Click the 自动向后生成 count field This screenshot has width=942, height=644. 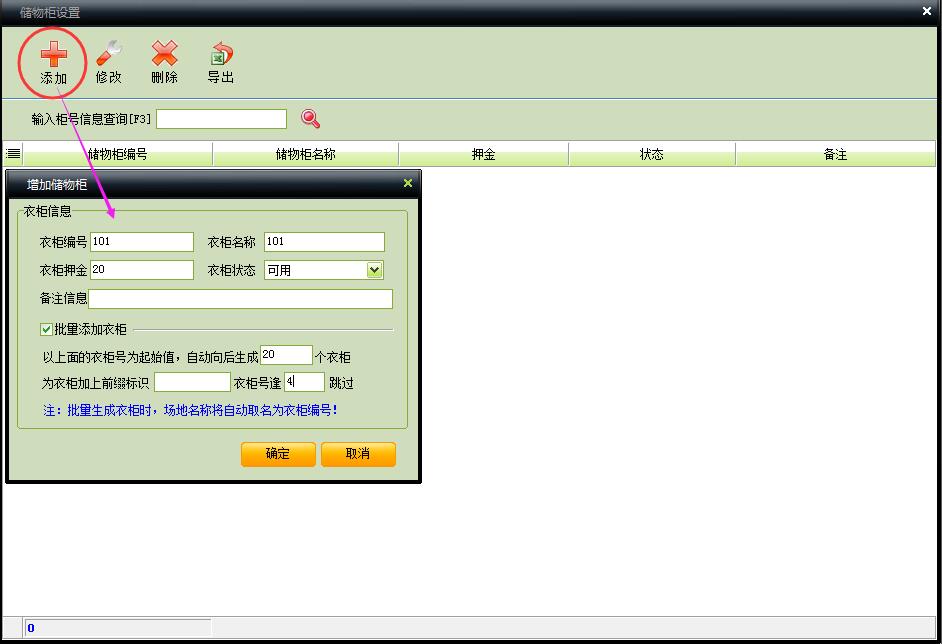tap(286, 355)
